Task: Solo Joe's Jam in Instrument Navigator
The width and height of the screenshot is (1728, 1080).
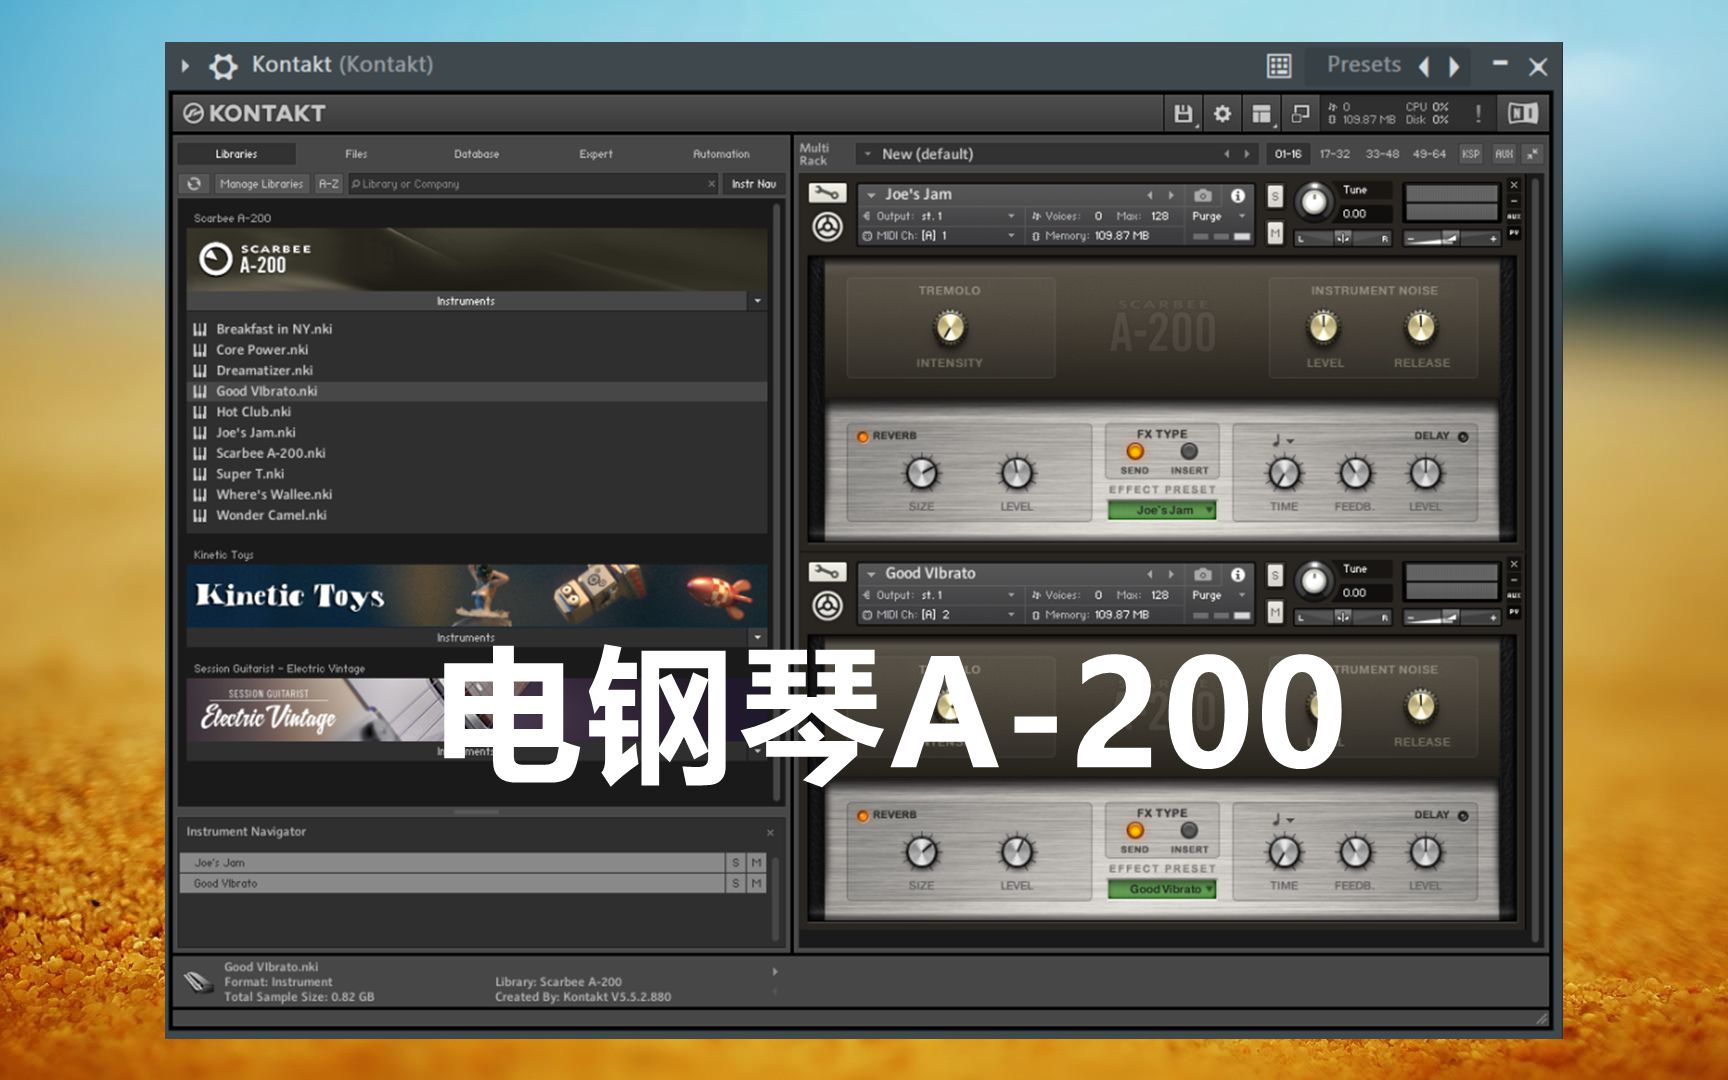Action: tap(736, 863)
